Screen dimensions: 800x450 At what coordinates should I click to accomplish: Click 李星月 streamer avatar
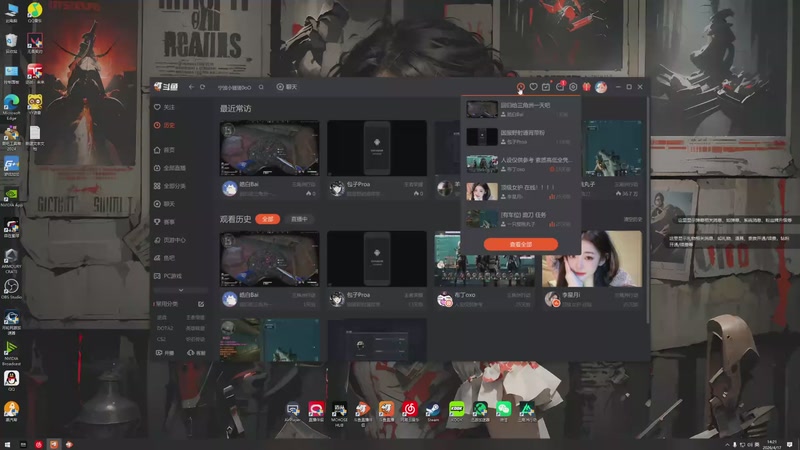[x=552, y=299]
